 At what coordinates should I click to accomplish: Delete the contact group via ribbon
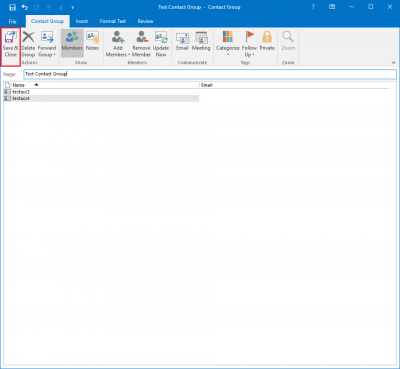coord(28,45)
